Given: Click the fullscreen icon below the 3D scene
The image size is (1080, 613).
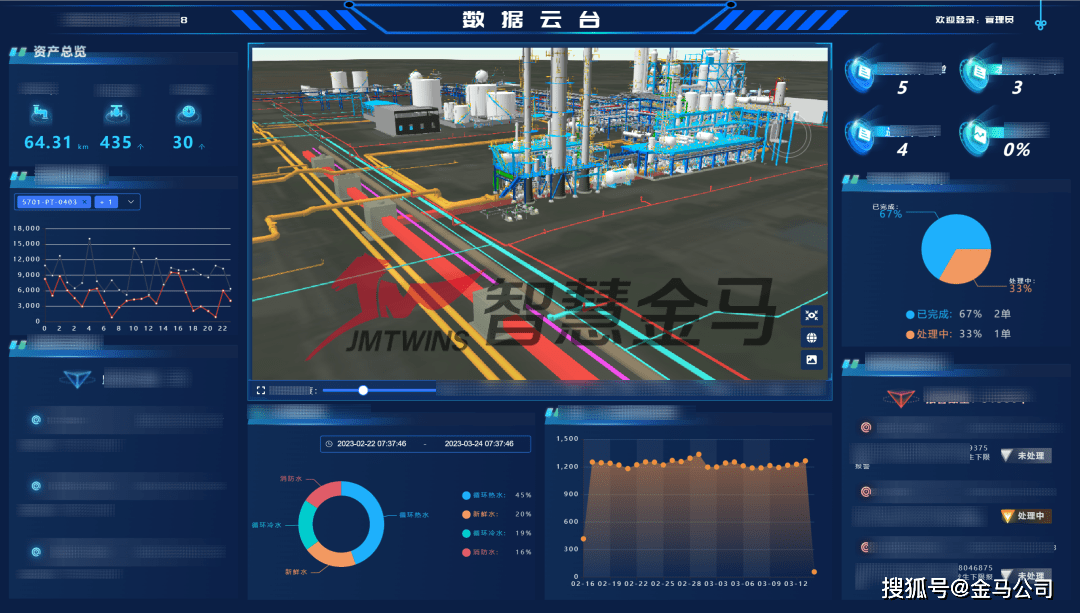Looking at the screenshot, I should tap(261, 390).
